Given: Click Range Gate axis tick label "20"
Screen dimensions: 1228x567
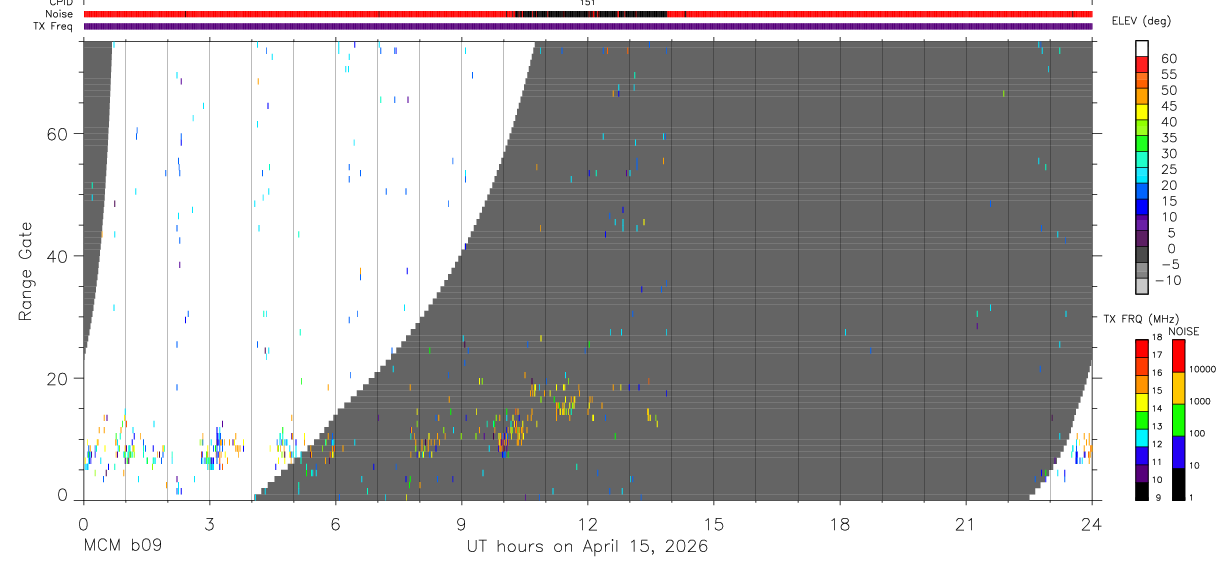Looking at the screenshot, I should point(55,378).
